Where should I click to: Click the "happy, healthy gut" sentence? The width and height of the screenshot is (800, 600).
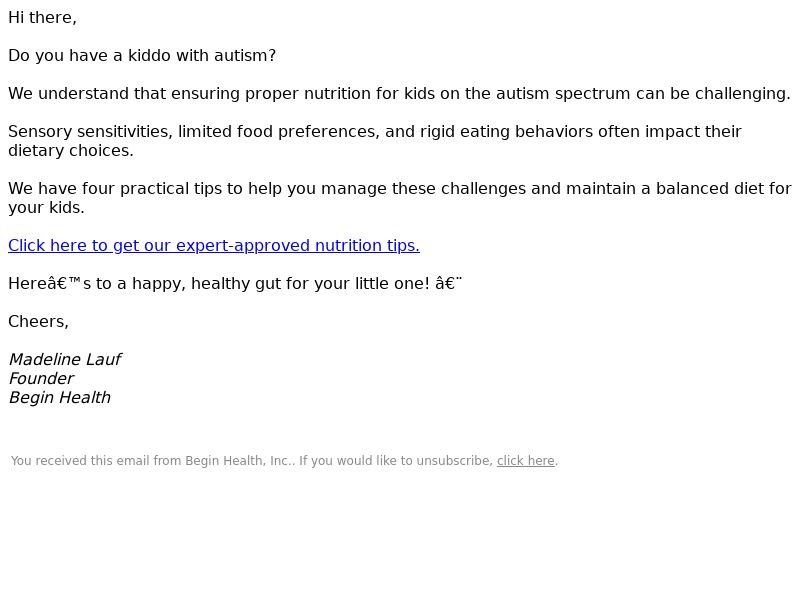[x=235, y=284]
